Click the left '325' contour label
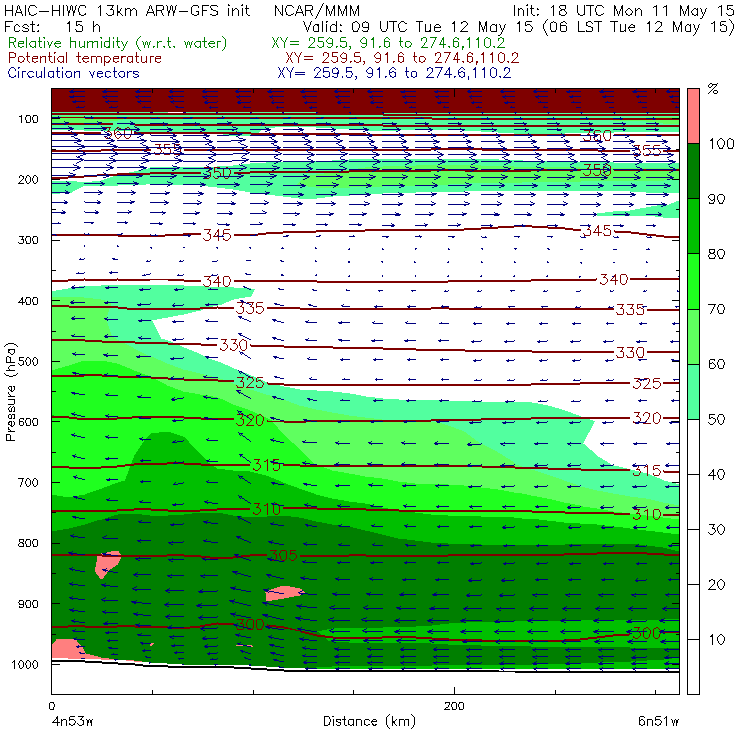The width and height of the screenshot is (740, 740). coord(250,382)
